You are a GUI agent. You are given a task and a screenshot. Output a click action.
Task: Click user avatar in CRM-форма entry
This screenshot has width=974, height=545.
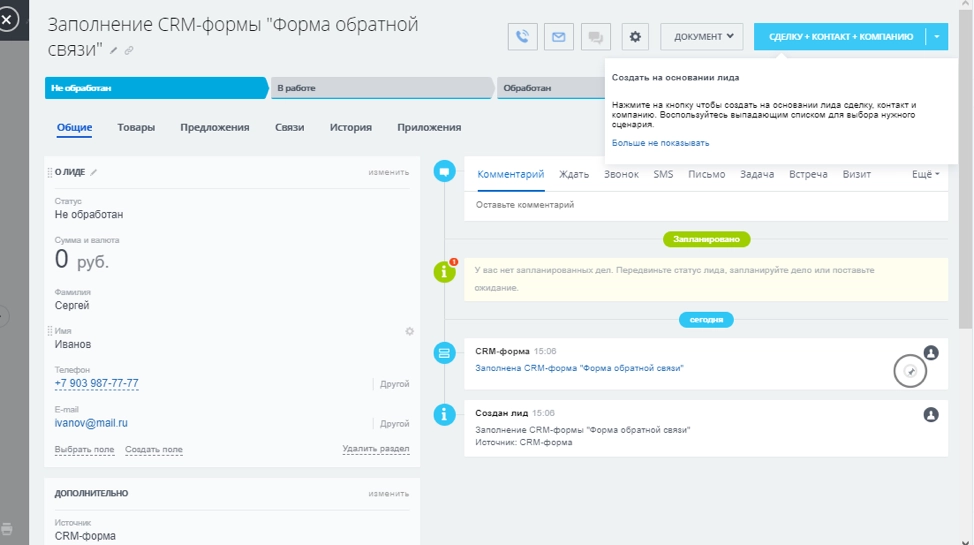pos(931,353)
